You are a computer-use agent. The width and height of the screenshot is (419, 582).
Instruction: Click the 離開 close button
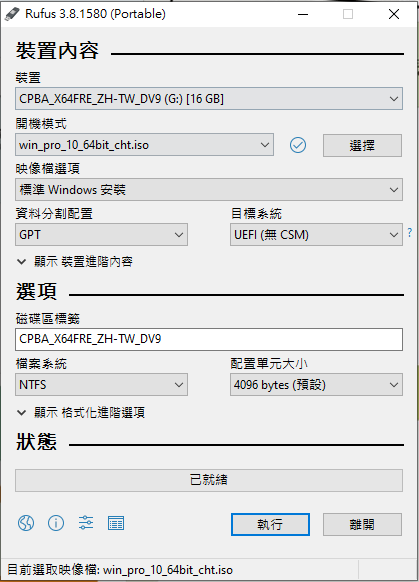[x=362, y=524]
